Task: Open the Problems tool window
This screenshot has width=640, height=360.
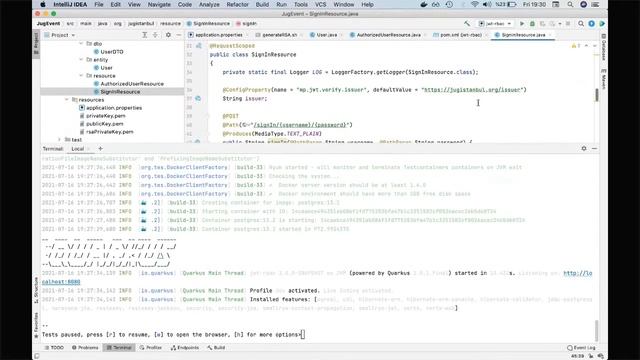Action: click(85, 348)
